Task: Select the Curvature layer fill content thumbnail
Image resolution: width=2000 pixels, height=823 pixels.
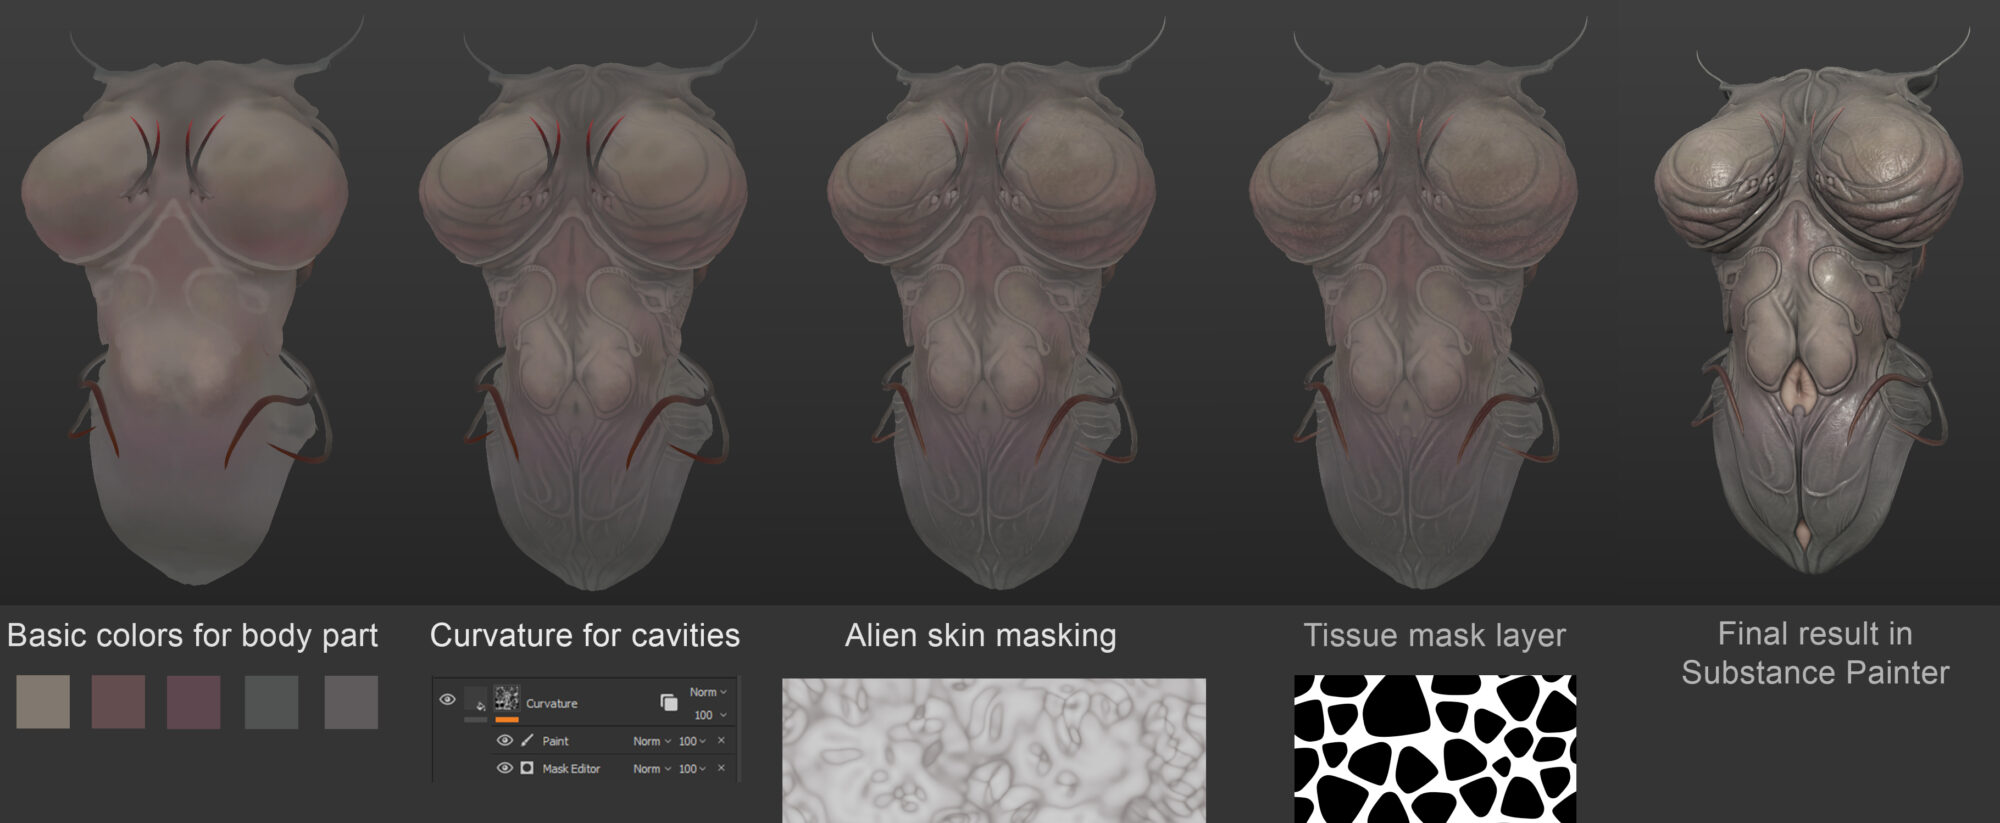Action: point(475,699)
